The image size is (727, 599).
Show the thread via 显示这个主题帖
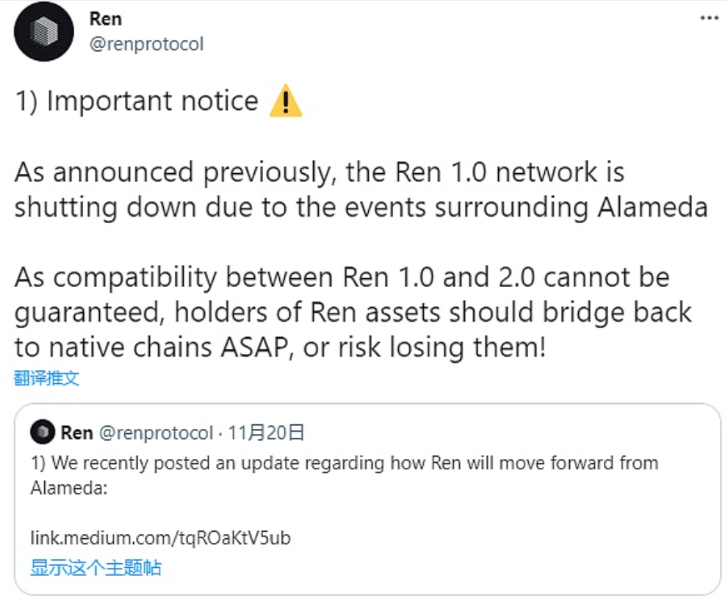click(x=95, y=568)
